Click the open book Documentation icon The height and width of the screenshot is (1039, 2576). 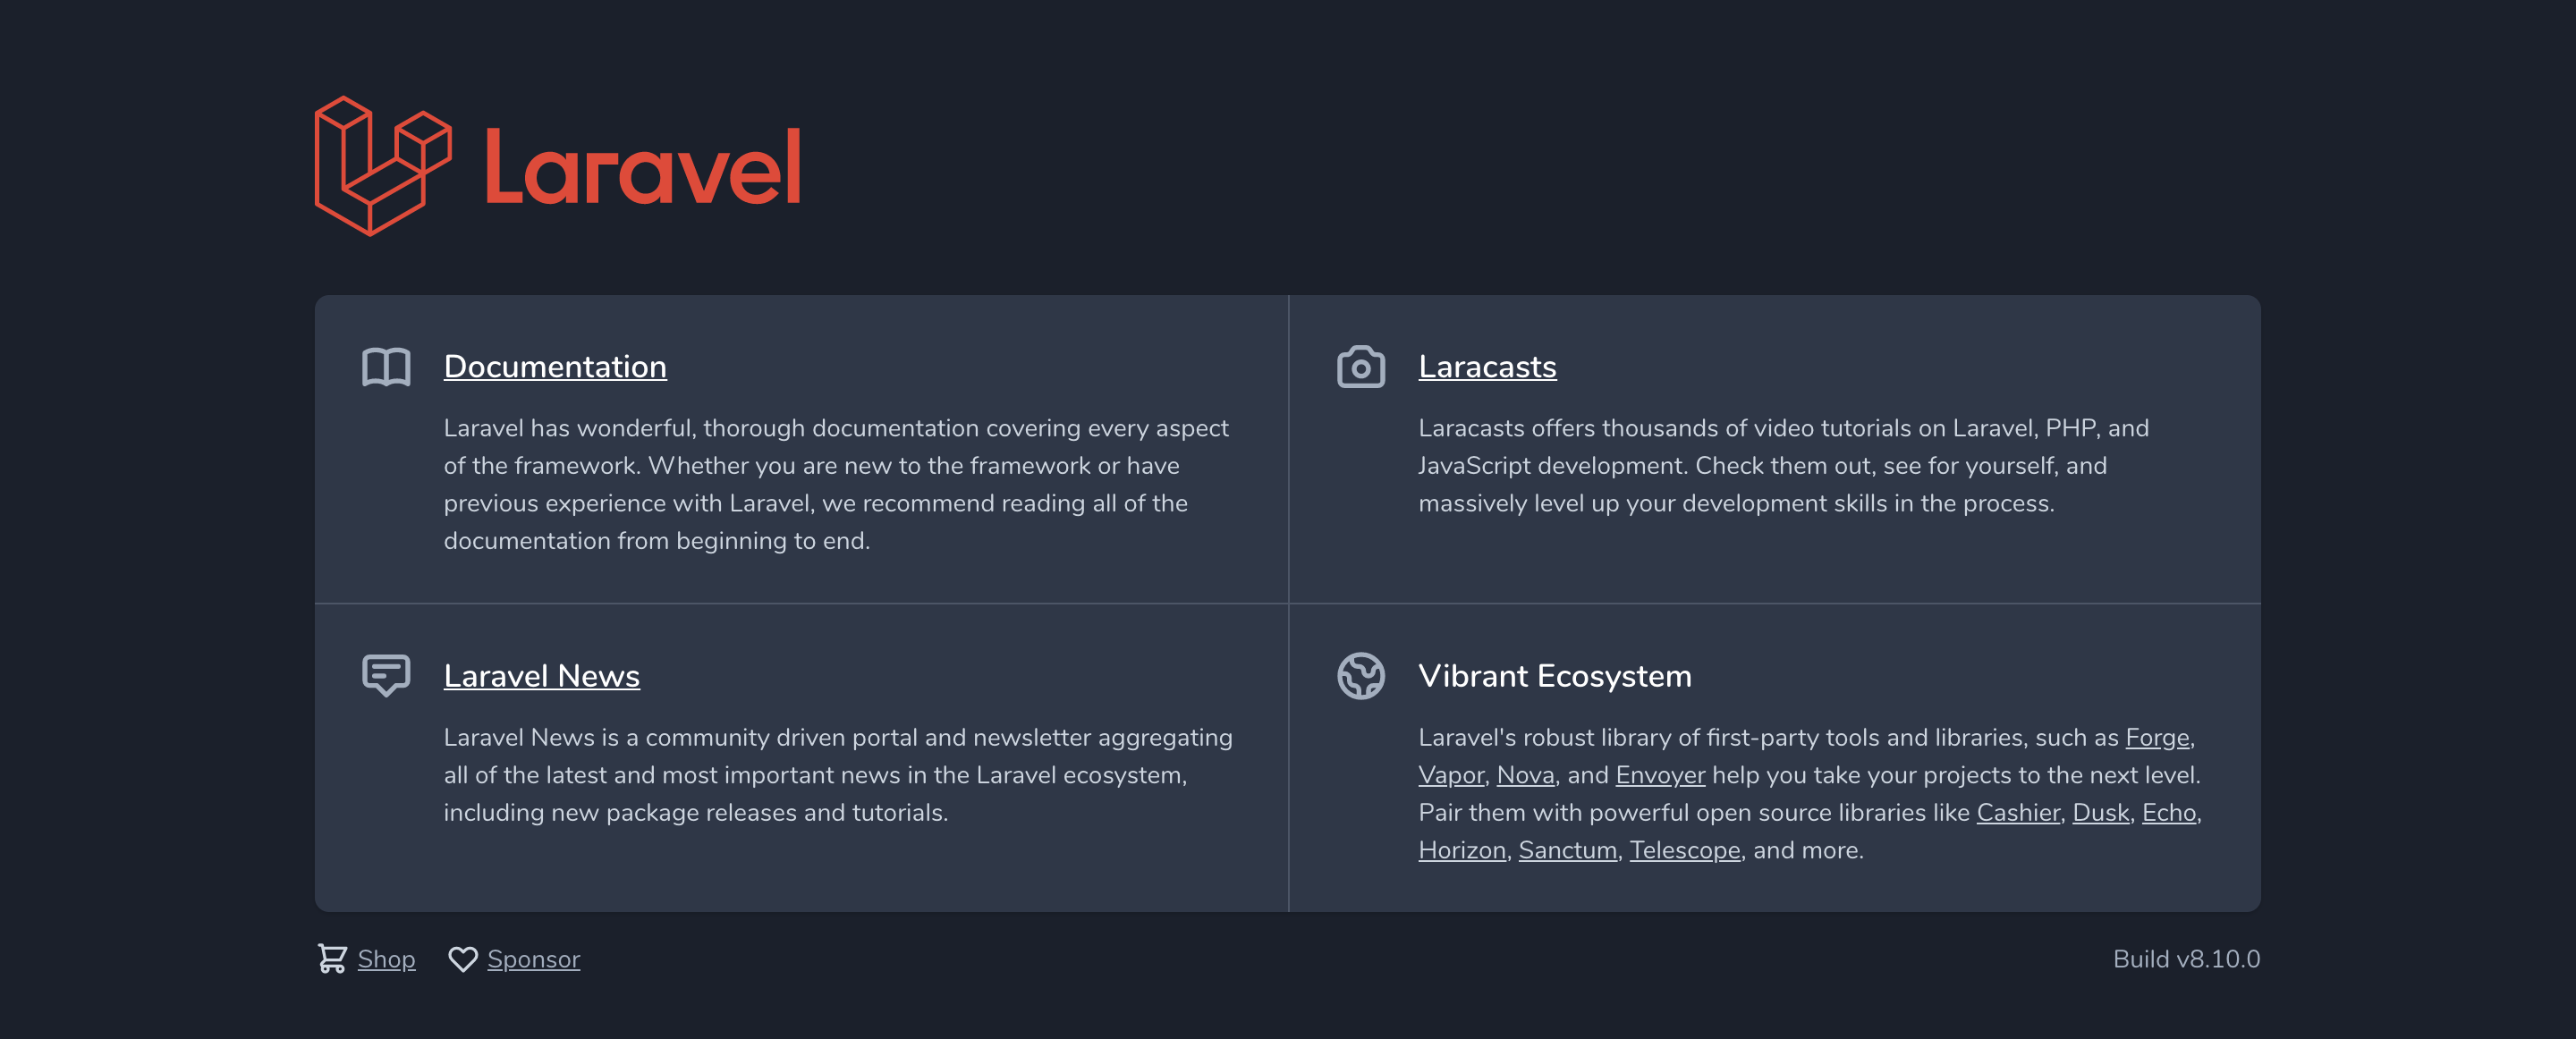tap(386, 366)
